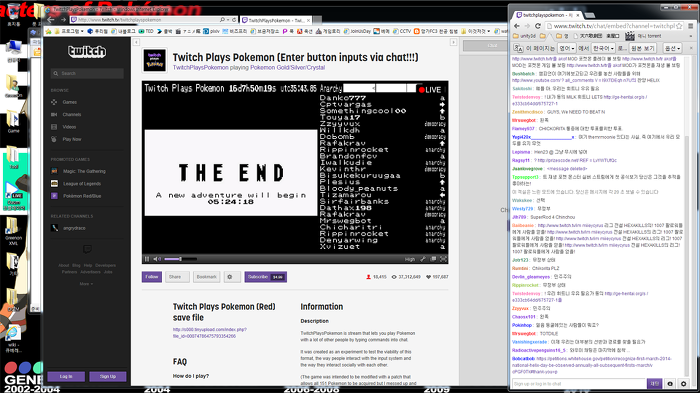Go back in the Chrome chat window
Viewport: 700px width, 393px height.
(x=517, y=26)
